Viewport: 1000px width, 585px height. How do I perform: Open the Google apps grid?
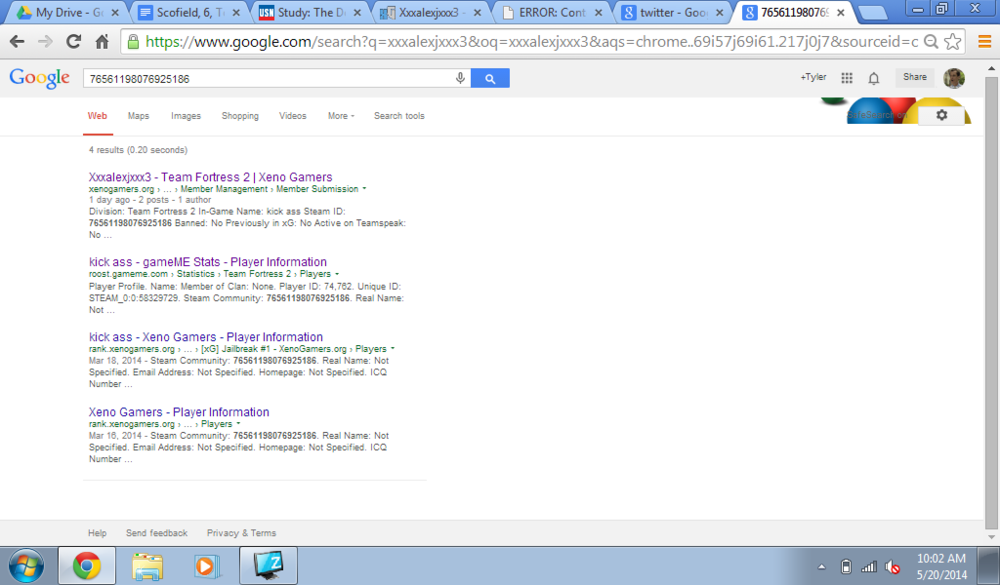point(846,78)
